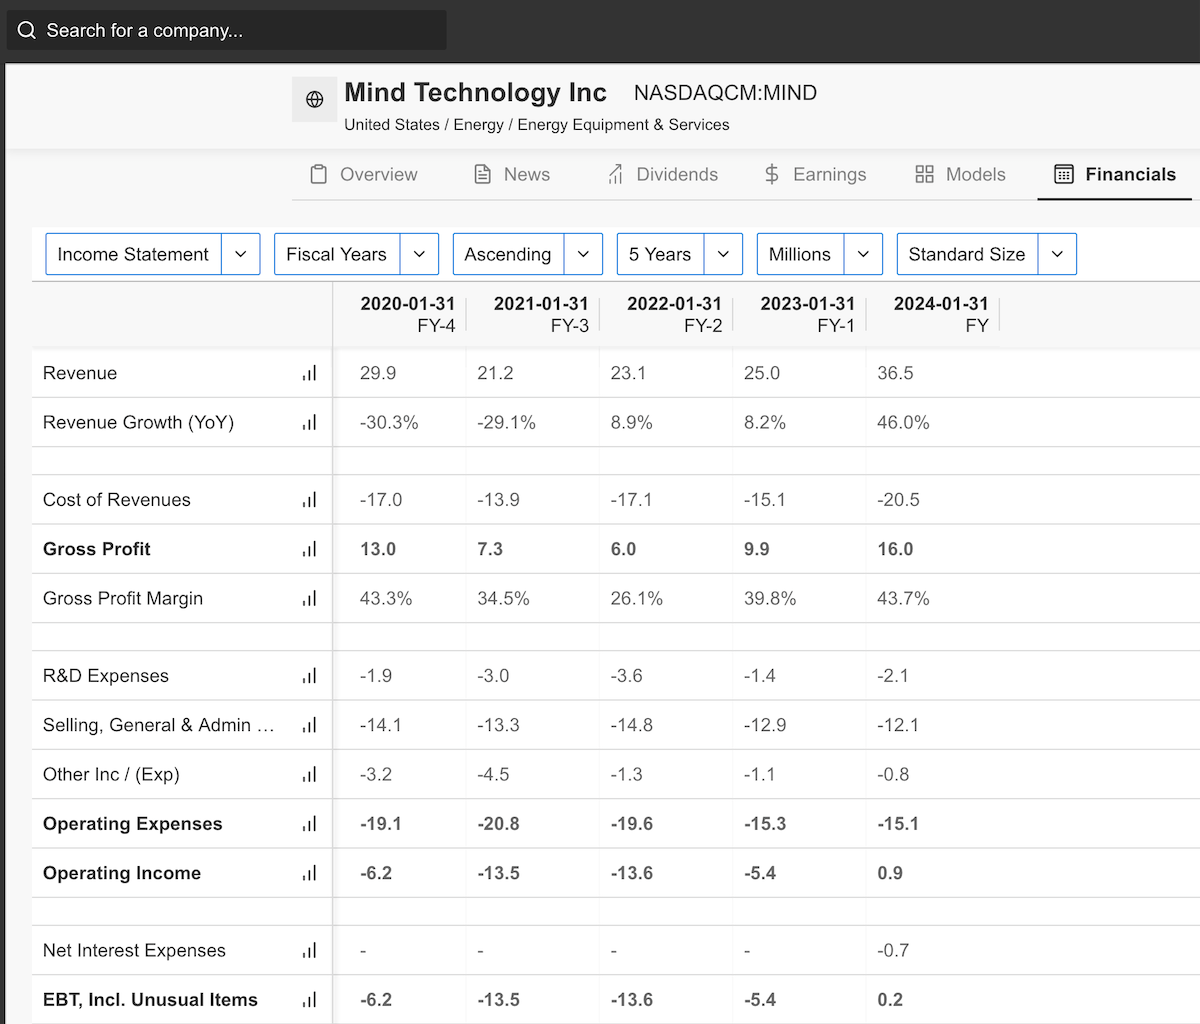Expand the Millions units dropdown

tap(819, 254)
